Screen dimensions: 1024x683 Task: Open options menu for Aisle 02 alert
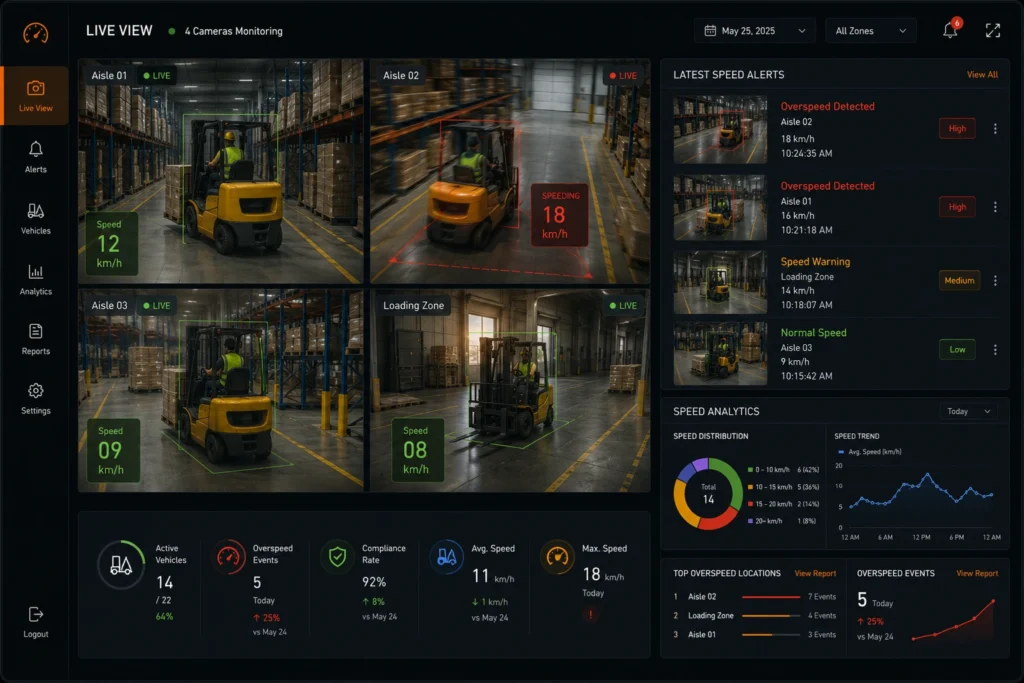click(995, 129)
